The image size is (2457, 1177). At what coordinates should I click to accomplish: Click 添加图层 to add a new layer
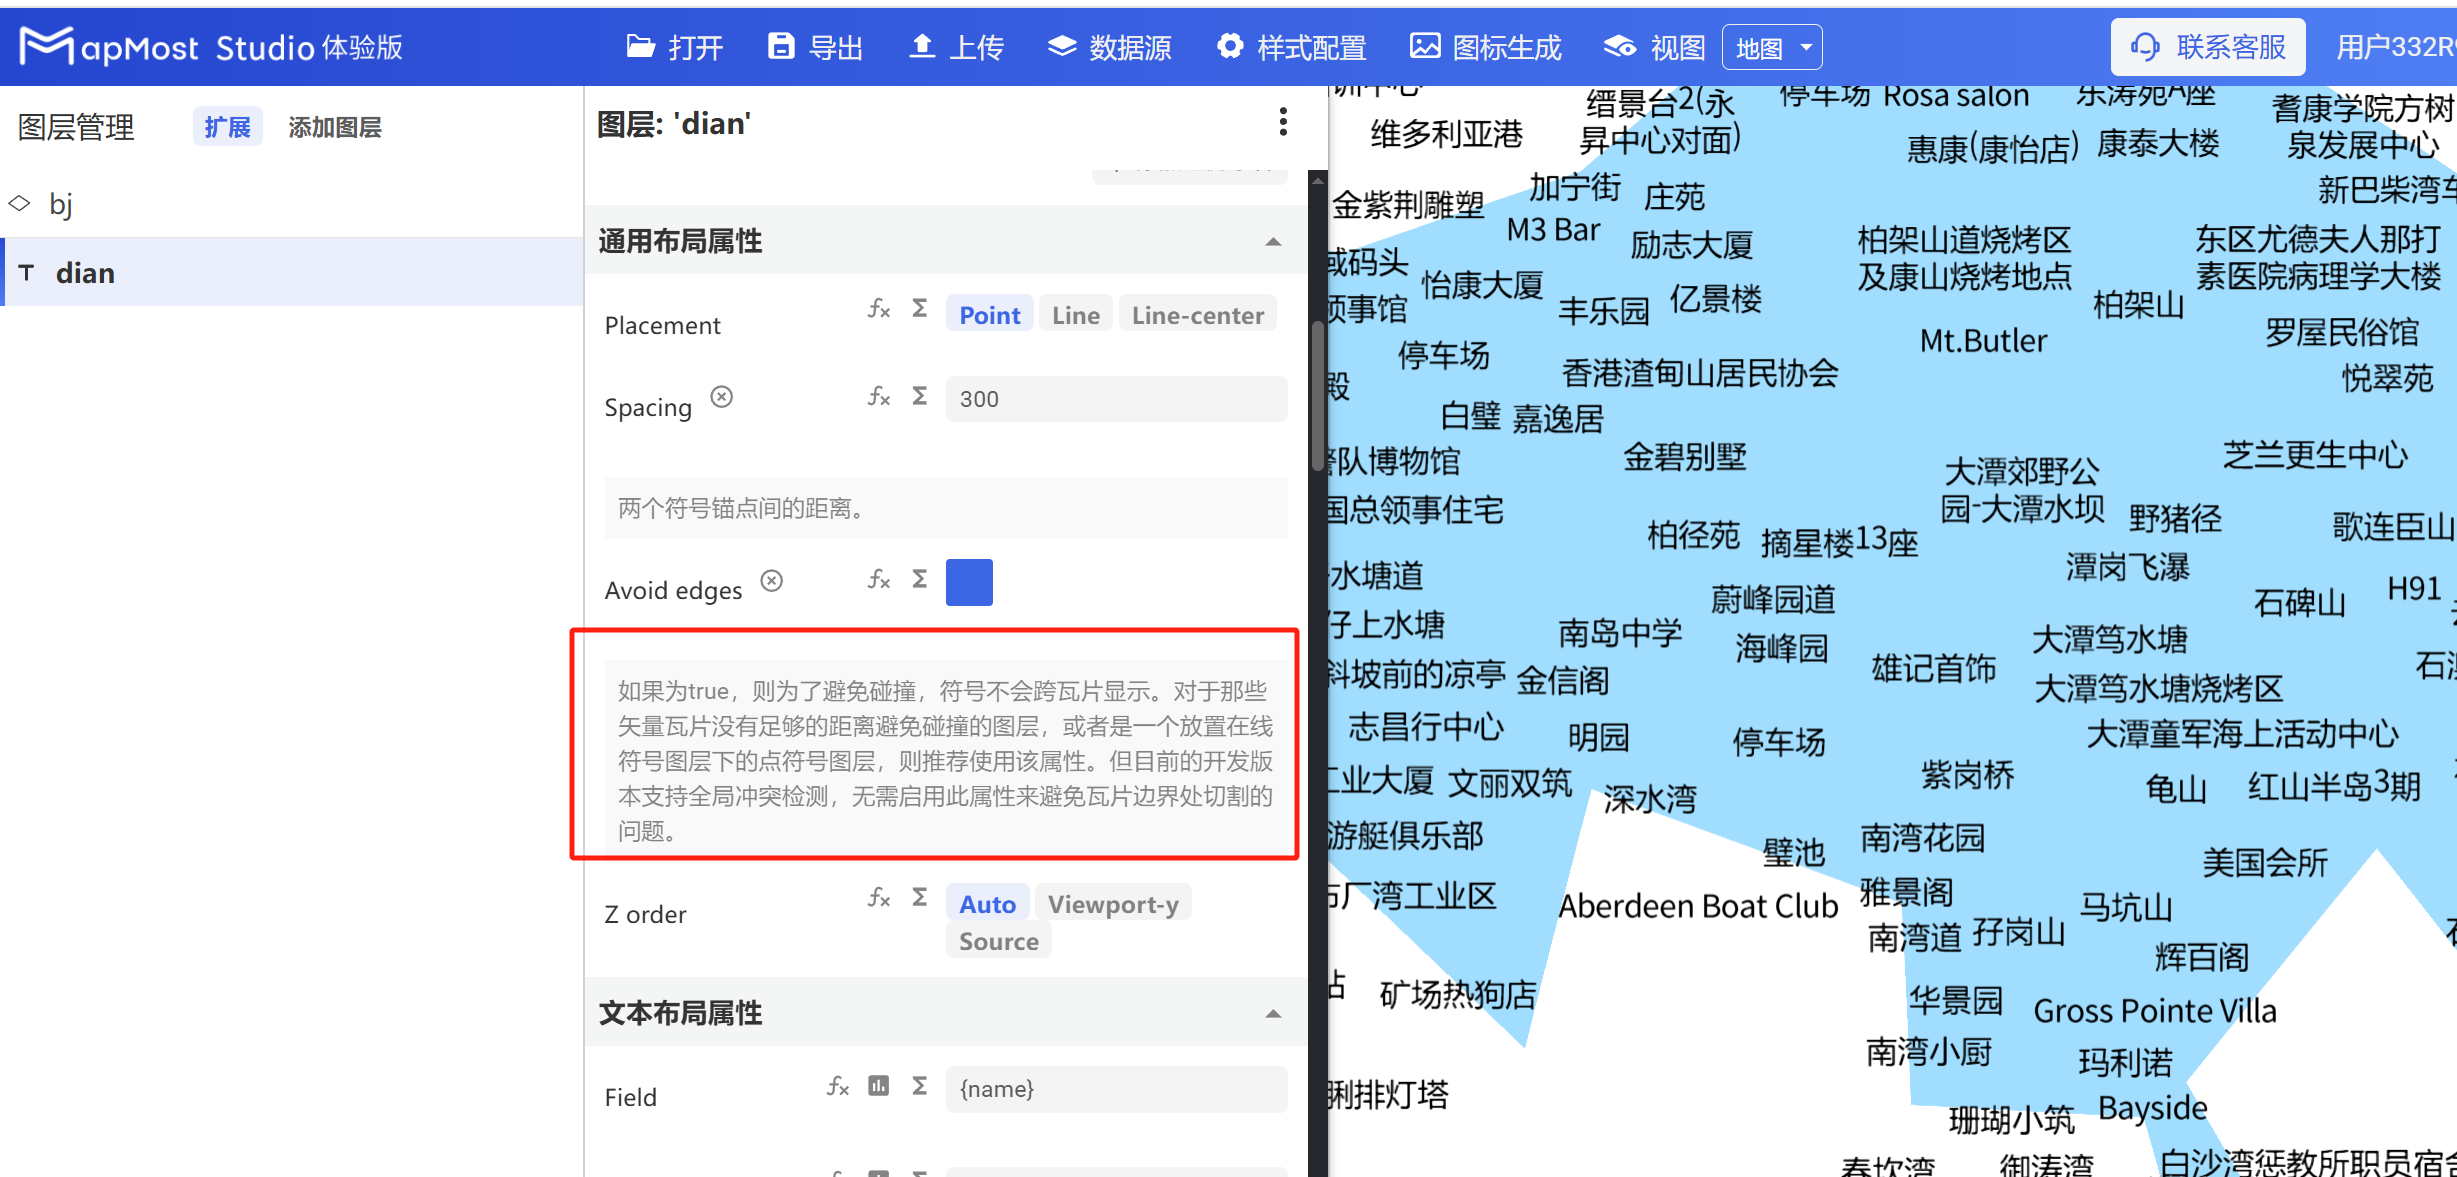tap(334, 126)
